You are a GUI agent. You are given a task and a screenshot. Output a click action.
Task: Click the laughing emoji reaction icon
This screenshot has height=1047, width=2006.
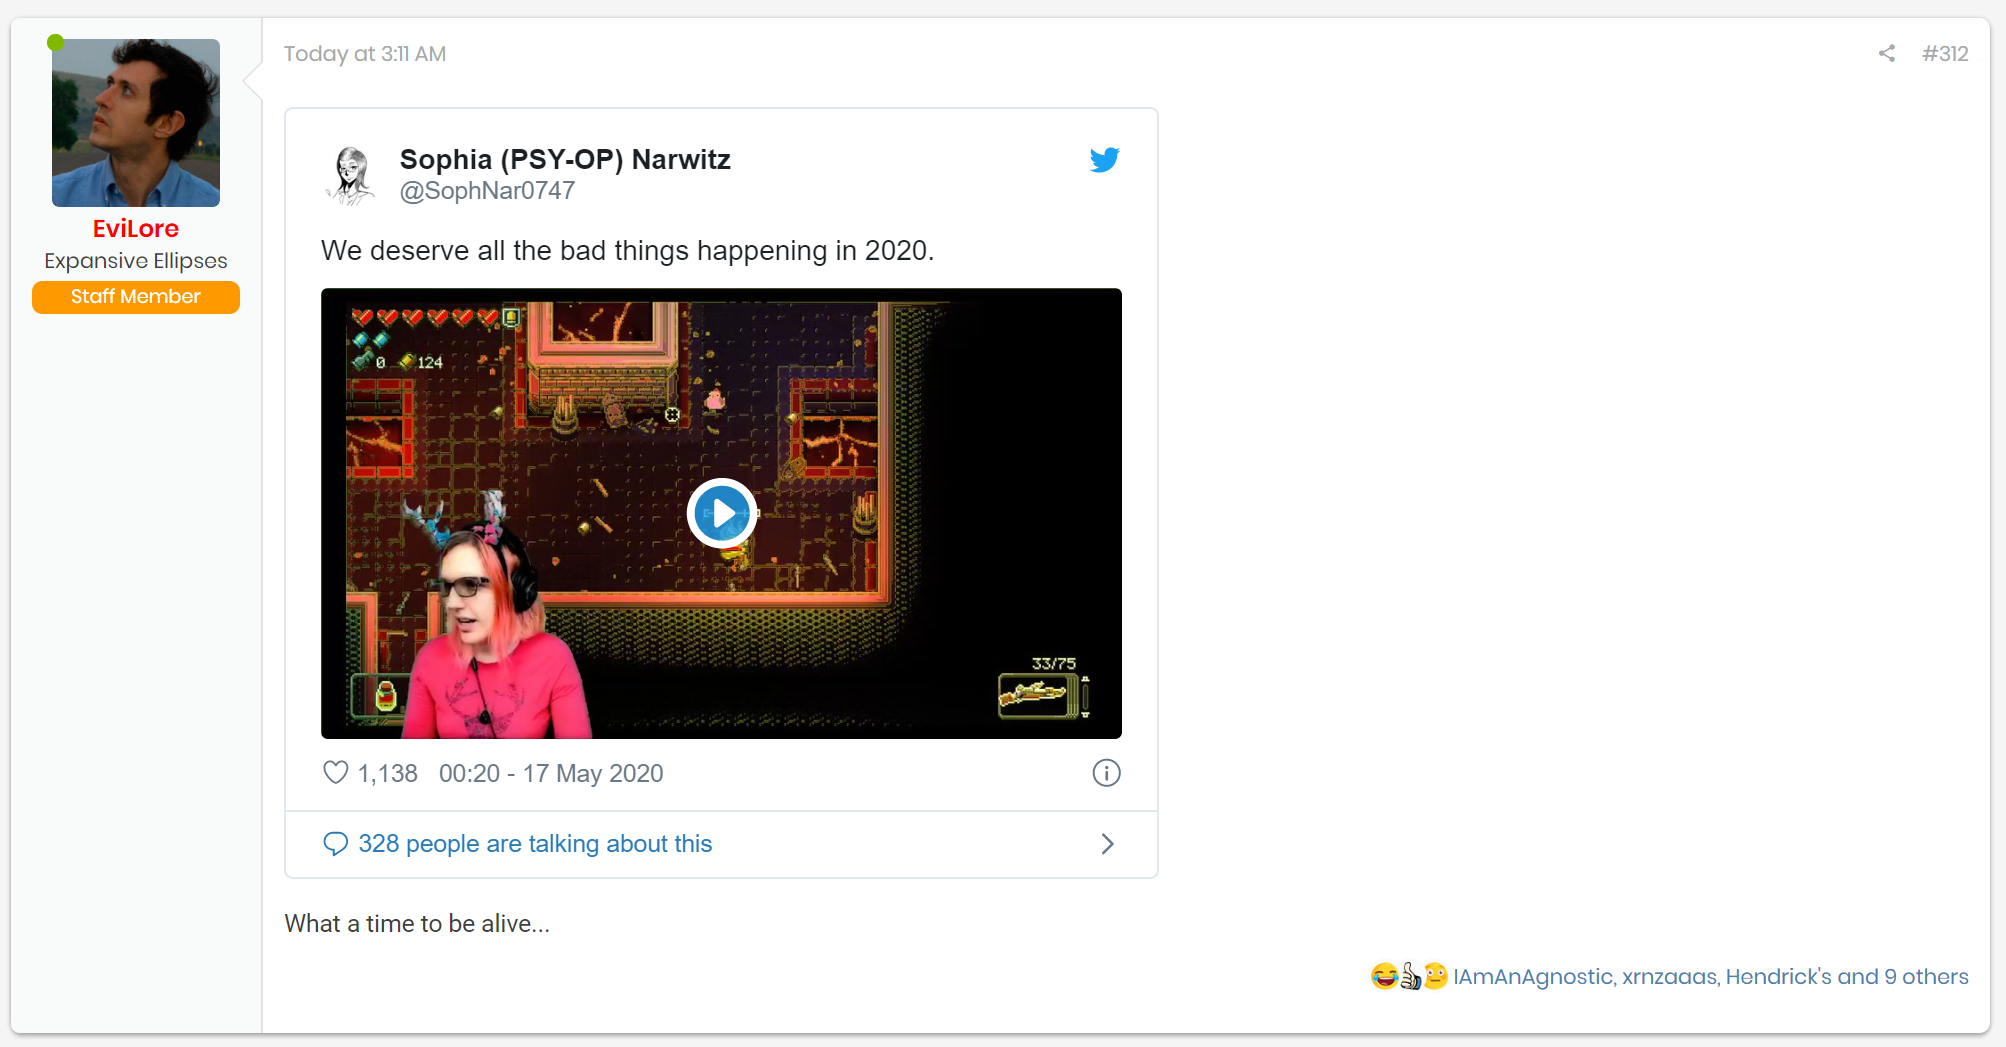(x=1384, y=976)
